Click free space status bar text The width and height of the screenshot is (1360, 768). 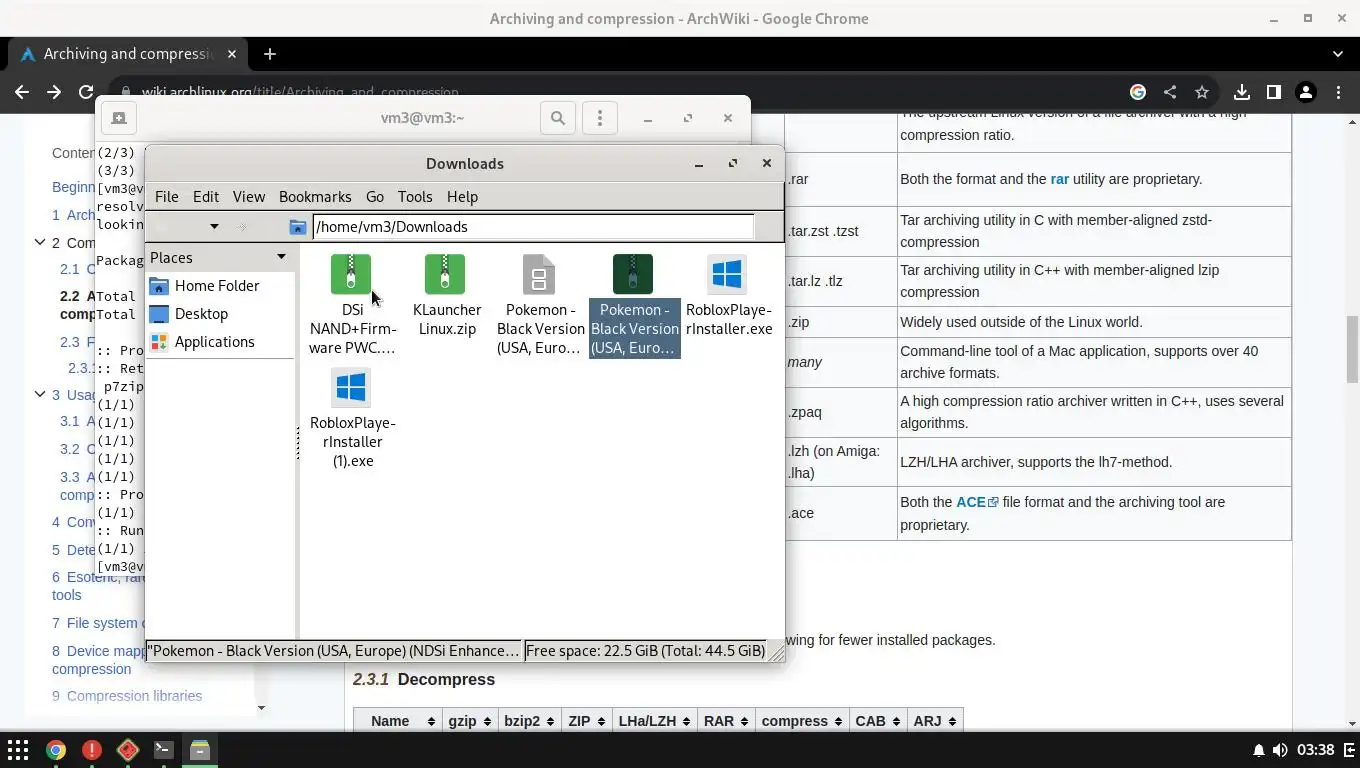(645, 651)
